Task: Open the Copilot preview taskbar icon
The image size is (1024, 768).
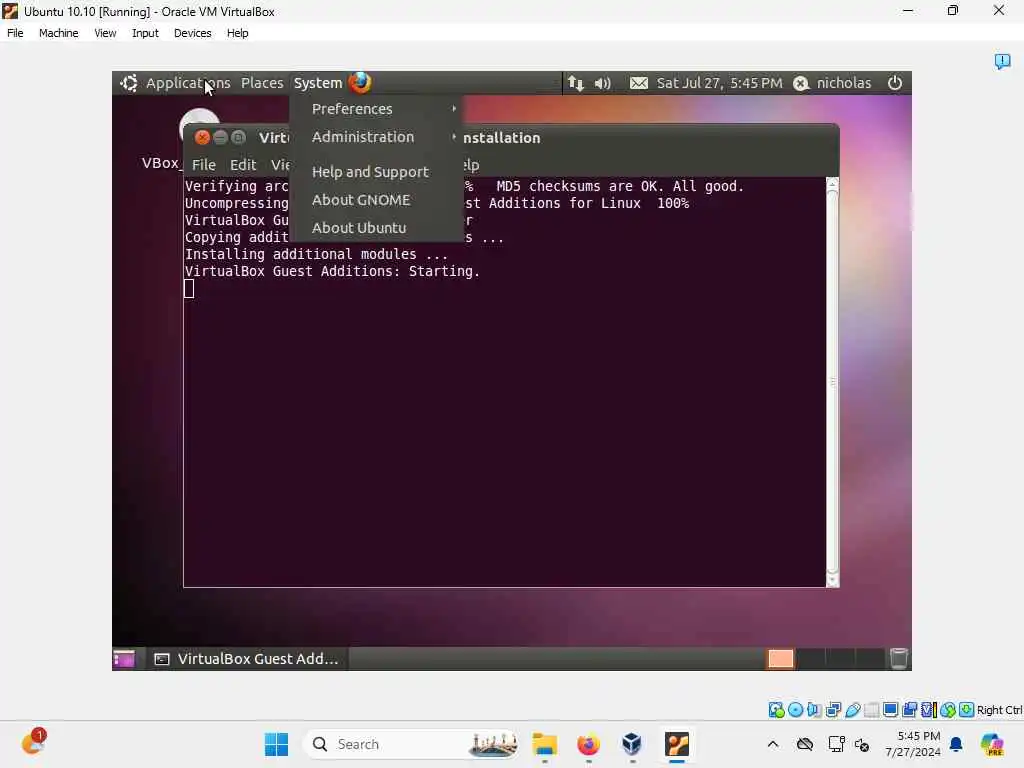Action: pyautogui.click(x=992, y=744)
